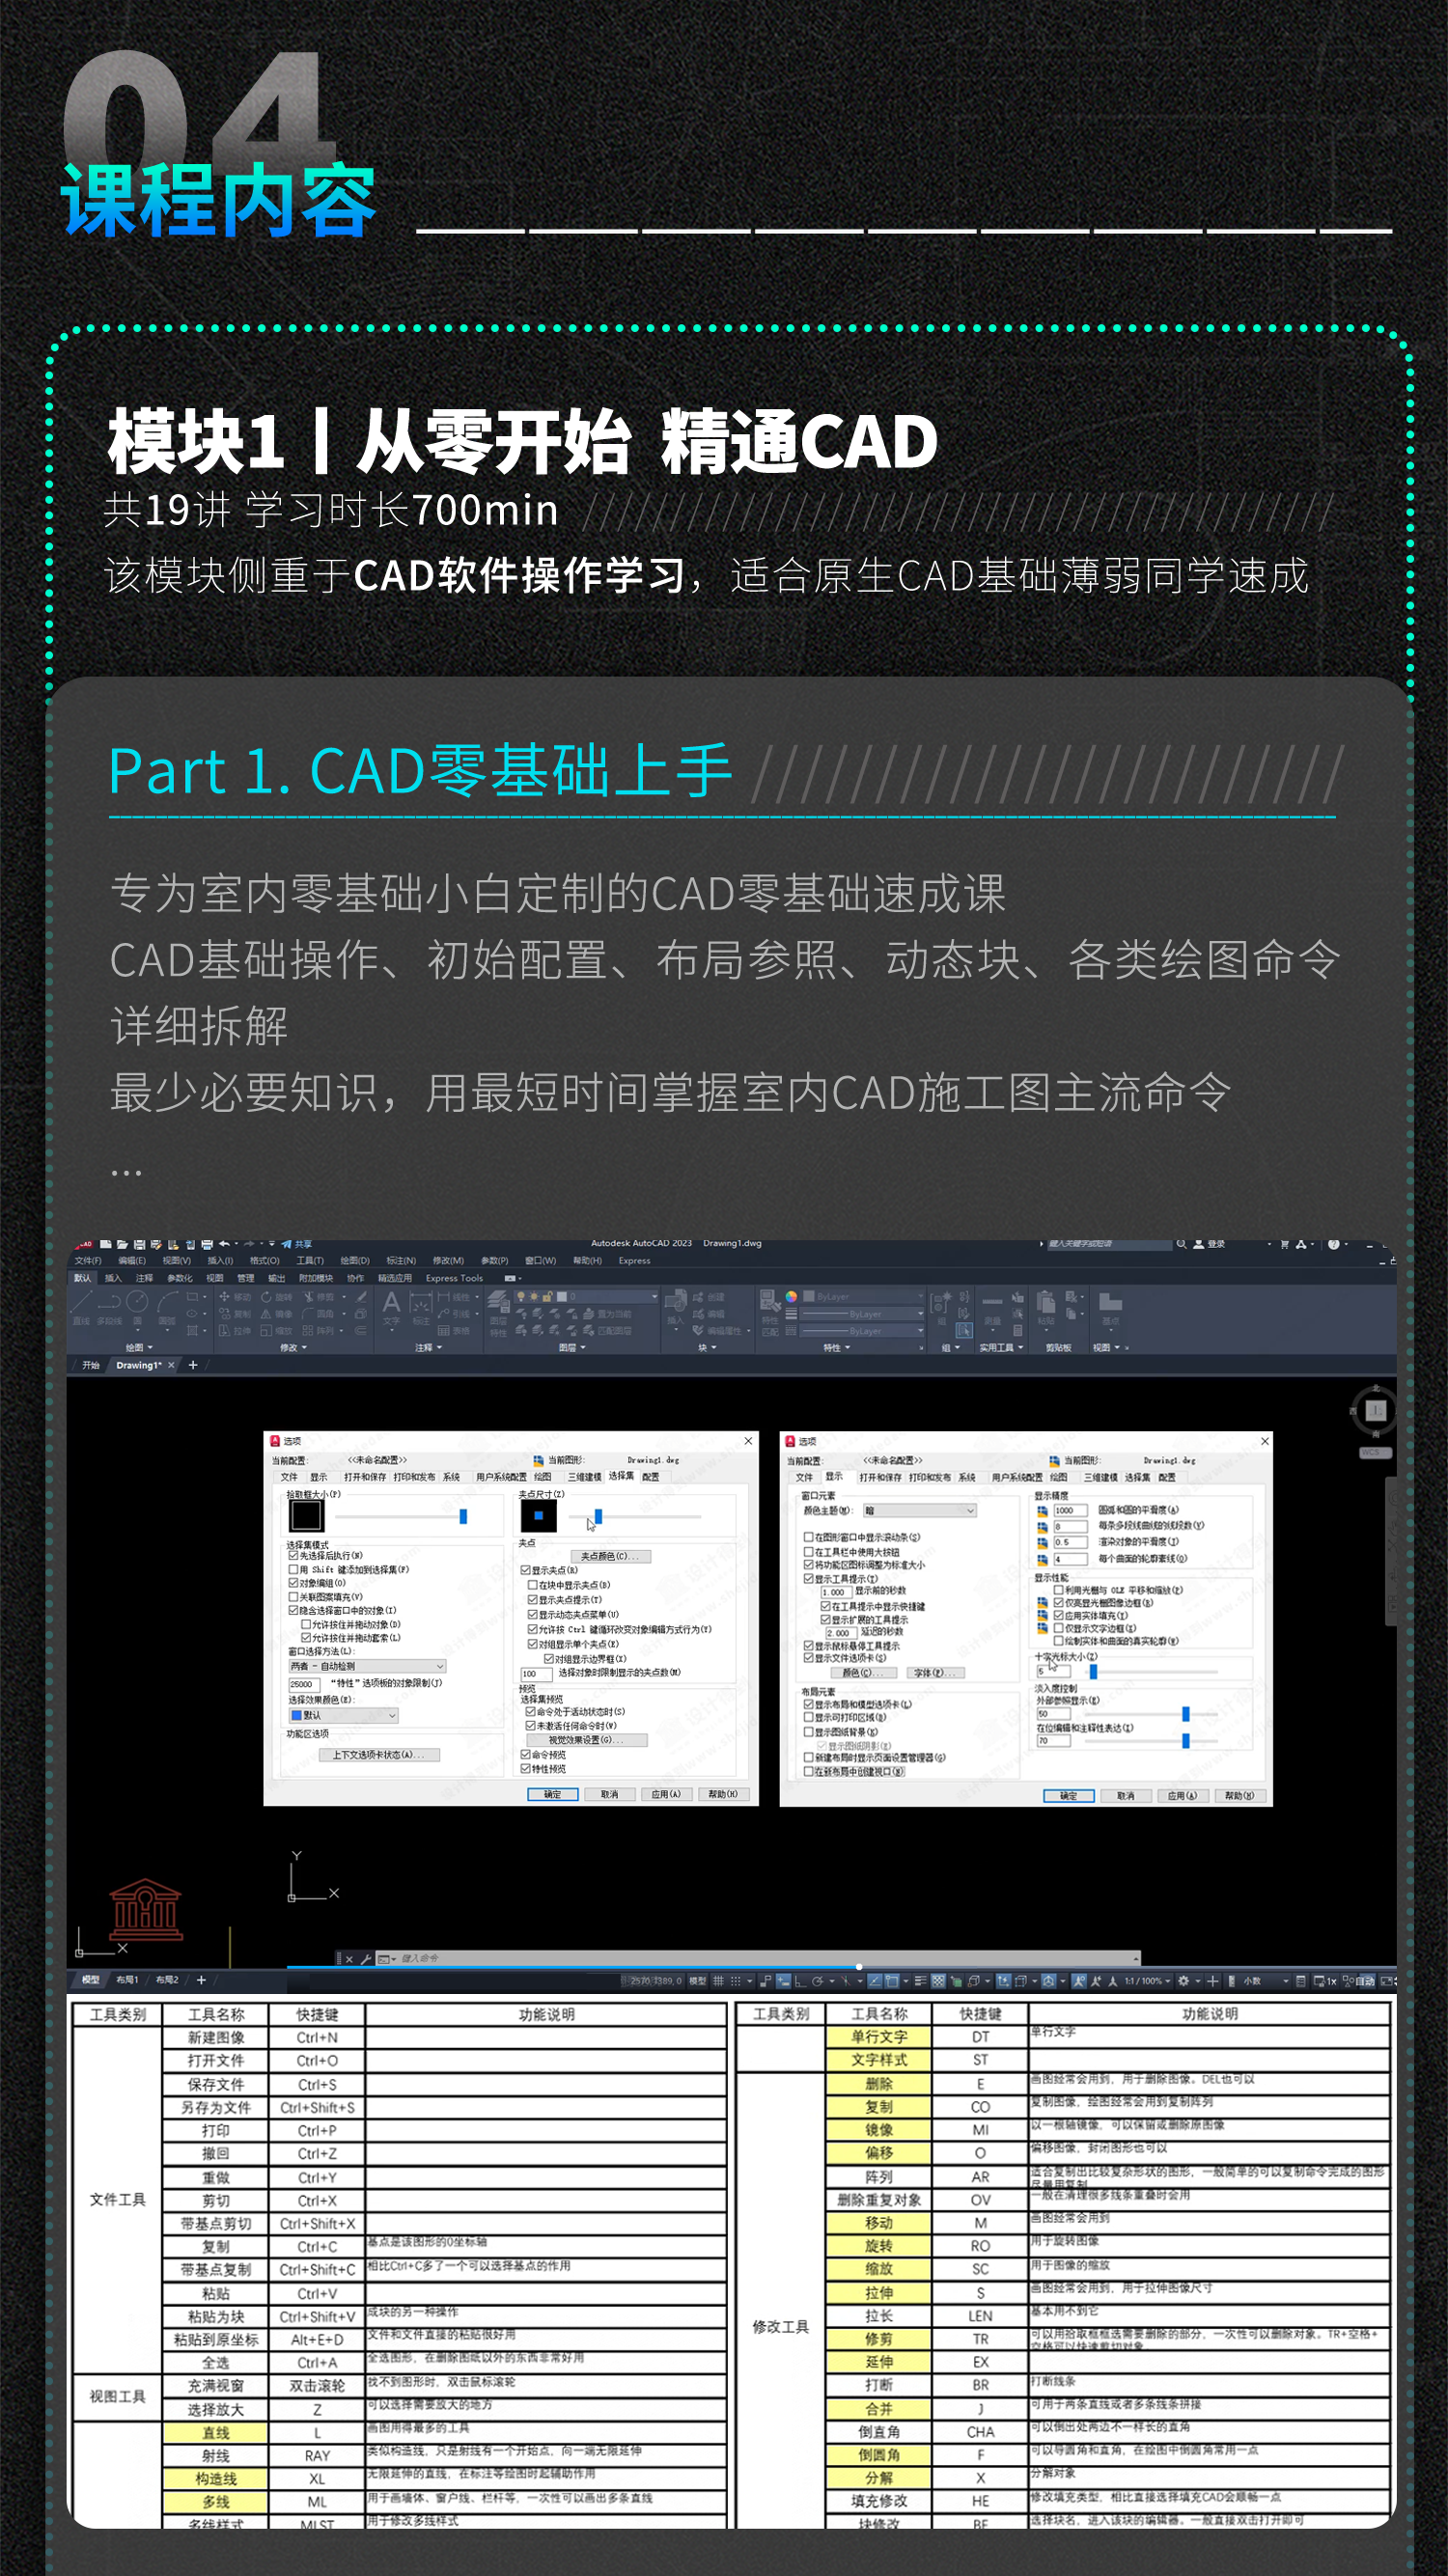
Task: Expand the 特性 panel arrow in ribbon
Action: pyautogui.click(x=847, y=1348)
